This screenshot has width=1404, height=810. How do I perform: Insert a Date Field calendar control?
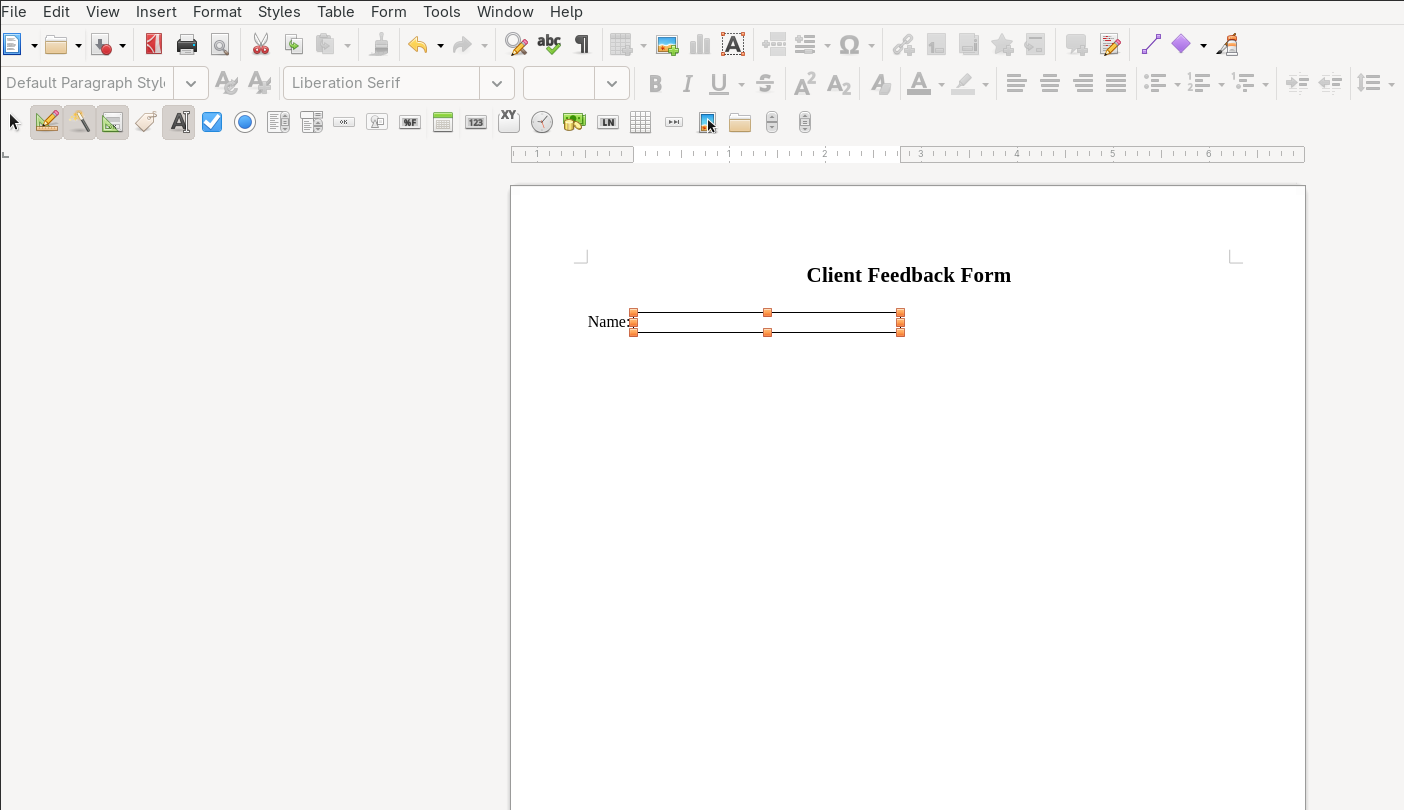[x=443, y=122]
